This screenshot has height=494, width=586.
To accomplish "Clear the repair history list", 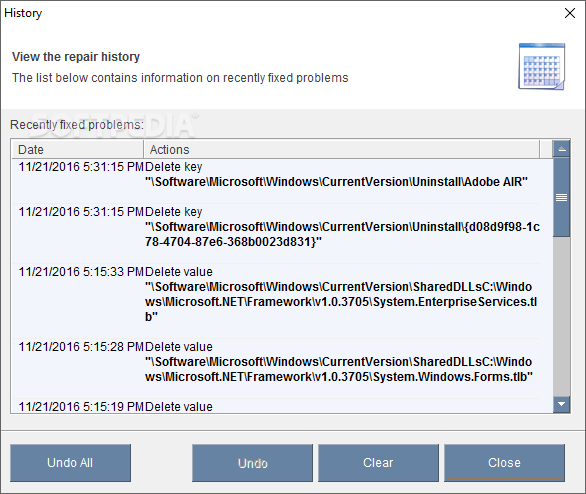I will [x=378, y=463].
